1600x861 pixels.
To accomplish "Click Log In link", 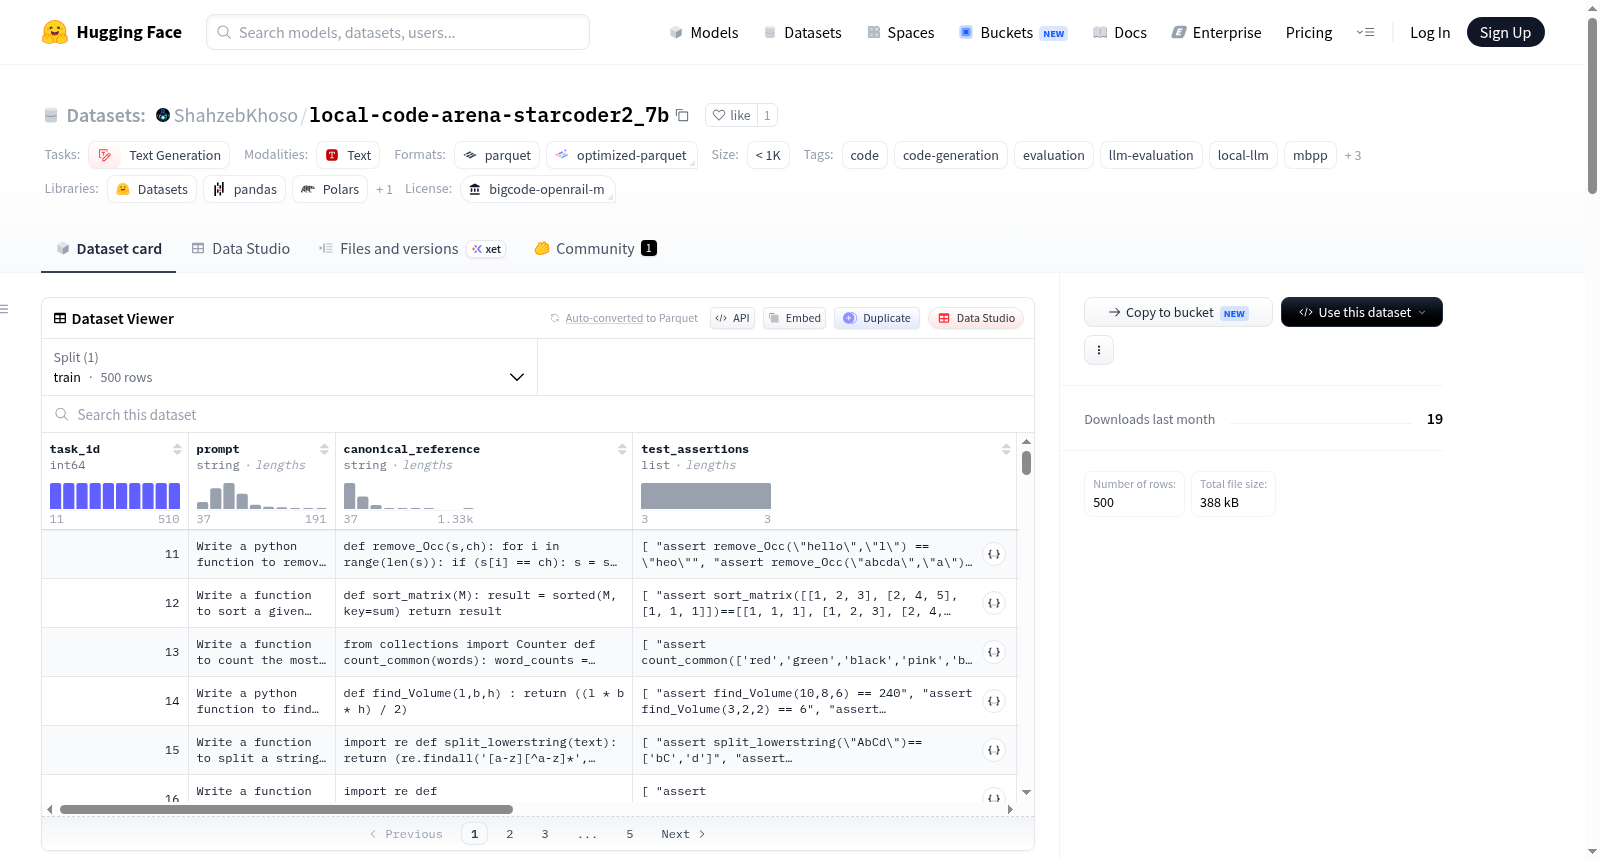I will click(1430, 32).
